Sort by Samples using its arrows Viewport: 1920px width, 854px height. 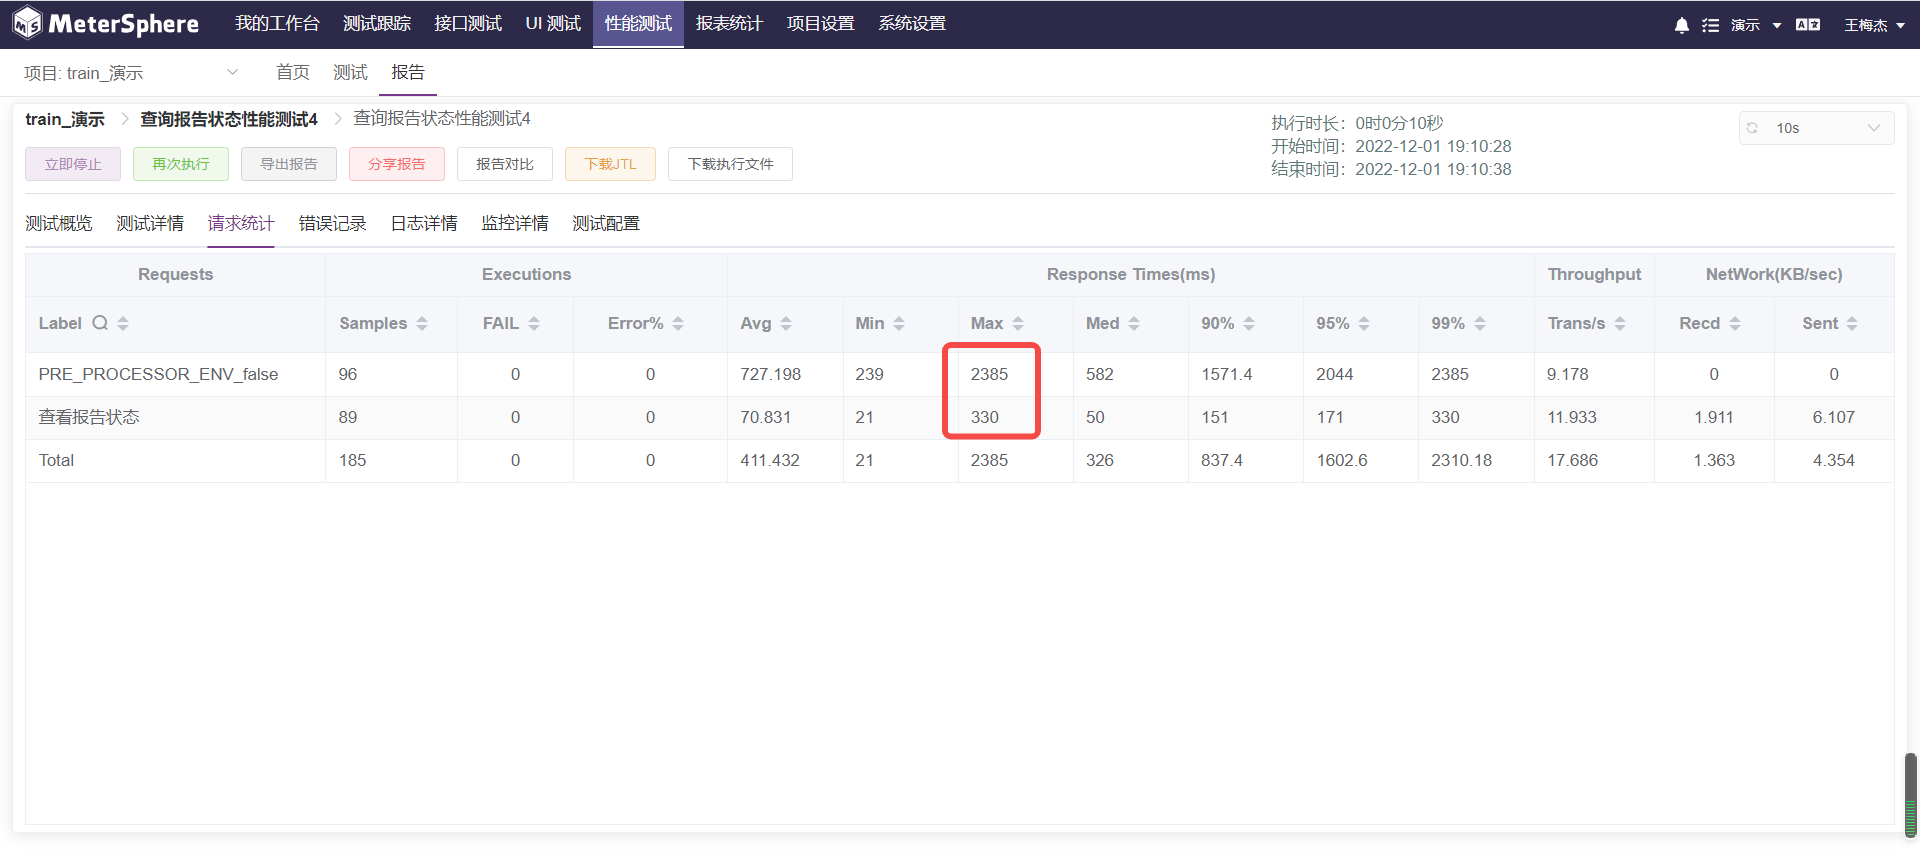coord(422,323)
